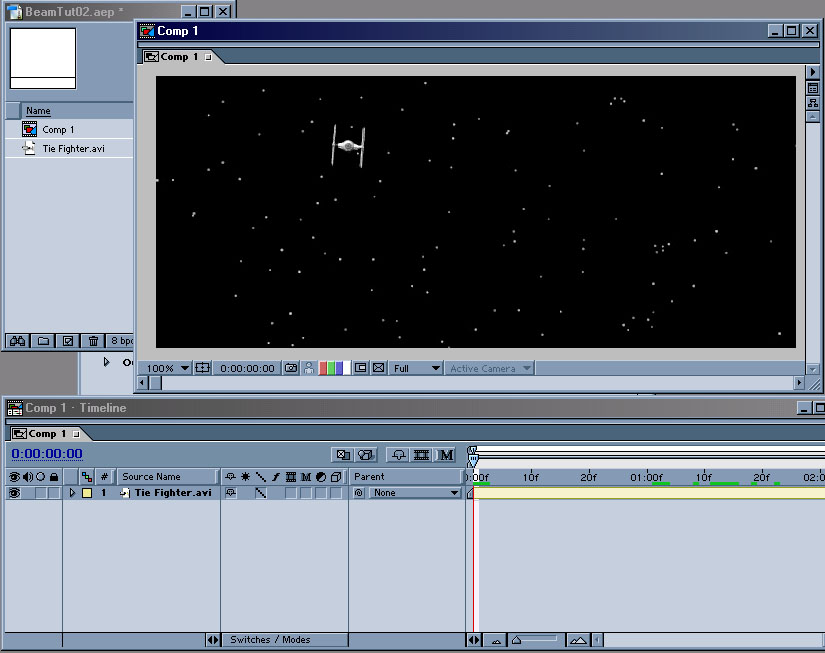Screen dimensions: 825x653
Task: Toggle title-action safe guides icon
Action: coord(203,368)
